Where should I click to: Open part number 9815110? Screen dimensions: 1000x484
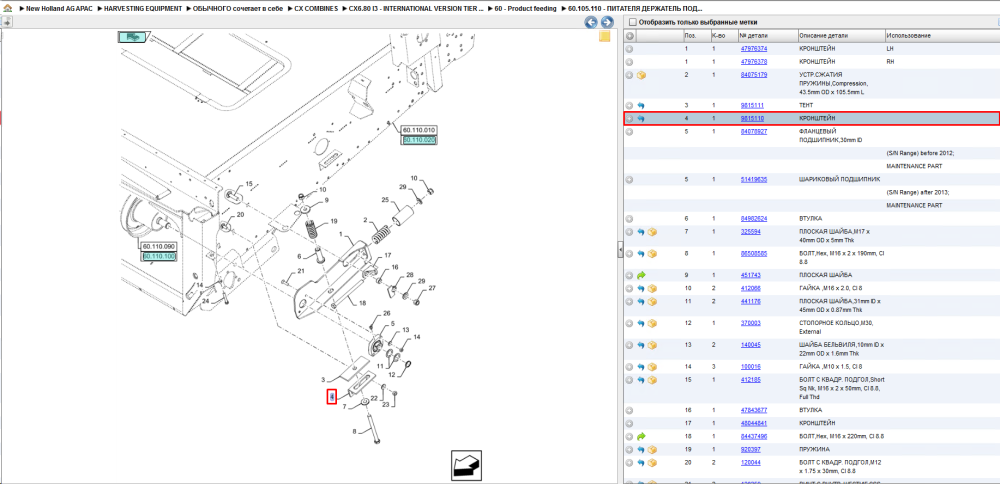[753, 119]
